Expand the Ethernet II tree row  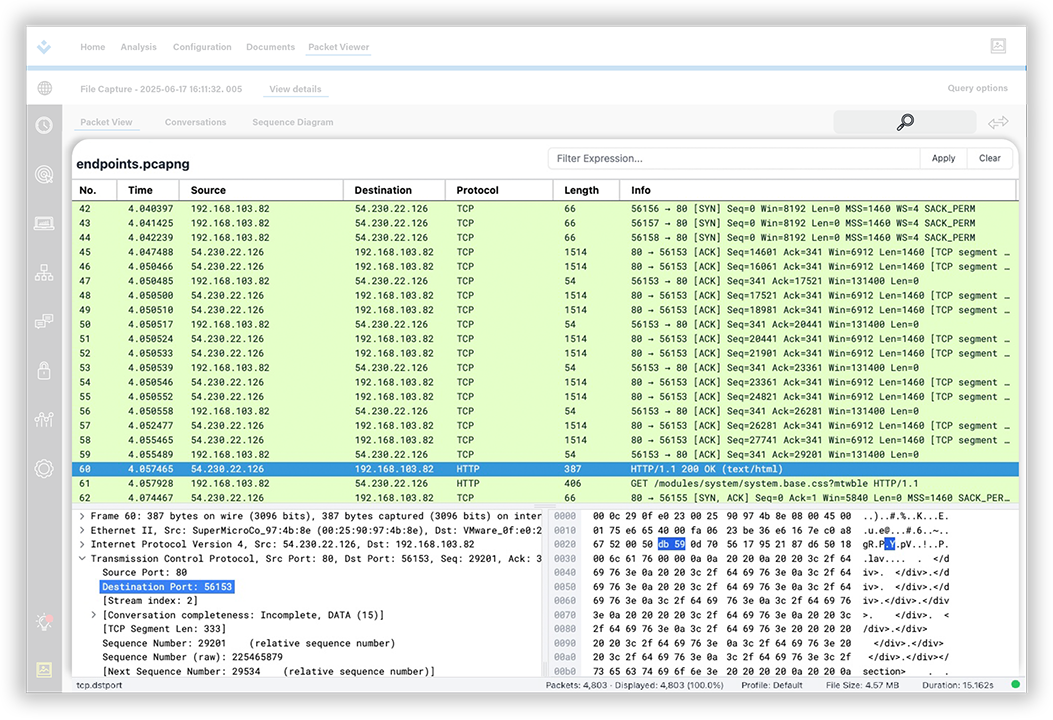point(82,530)
